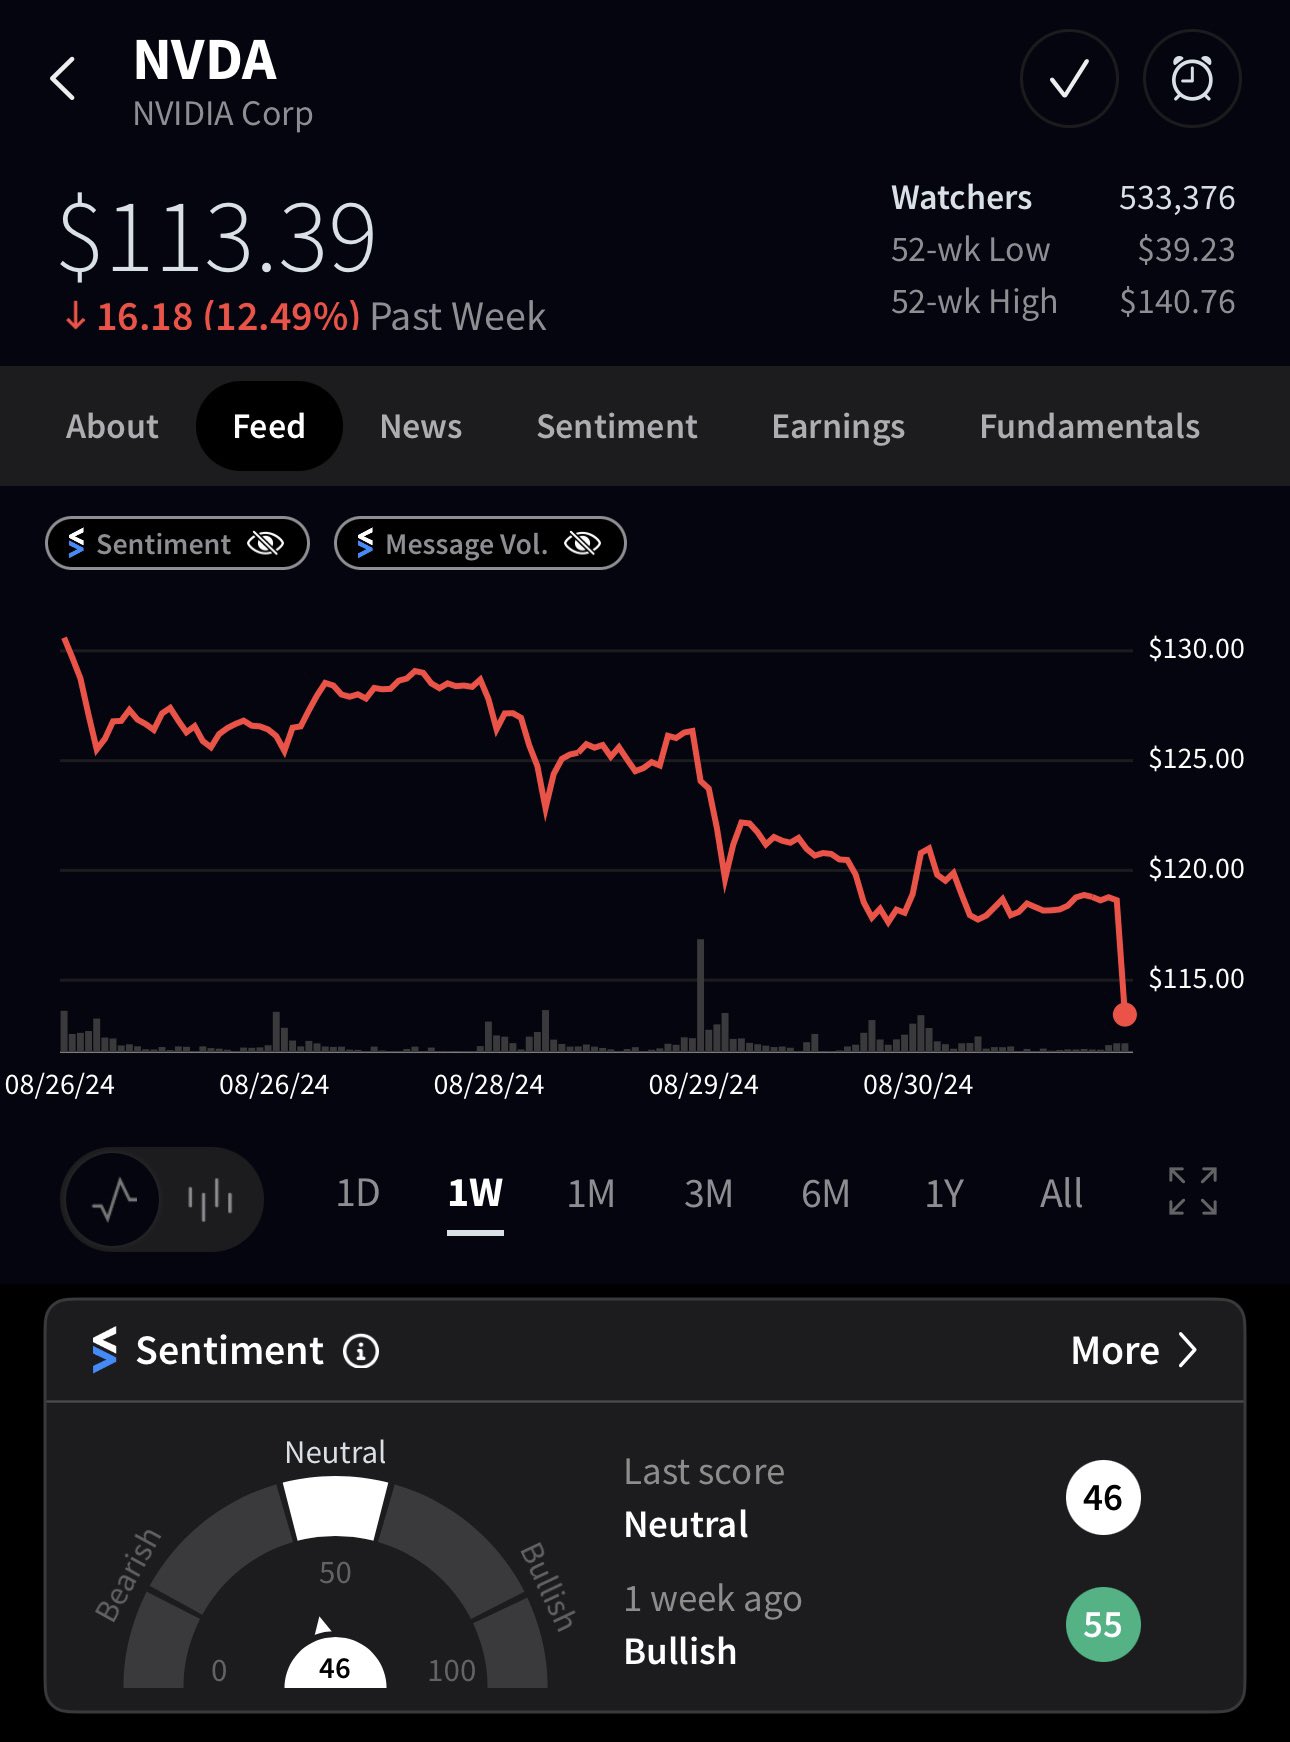The width and height of the screenshot is (1290, 1742).
Task: Click the NVDA ticker title
Action: pos(205,60)
